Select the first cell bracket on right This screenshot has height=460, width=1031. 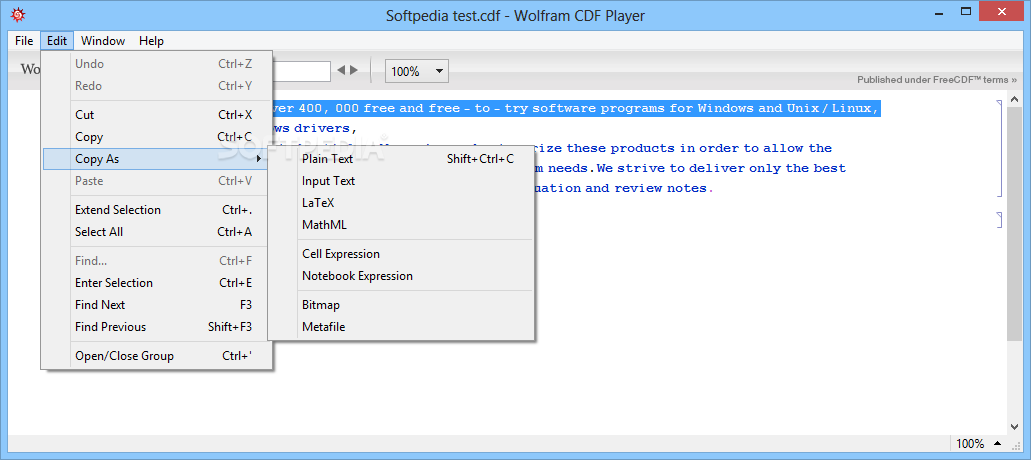point(999,149)
